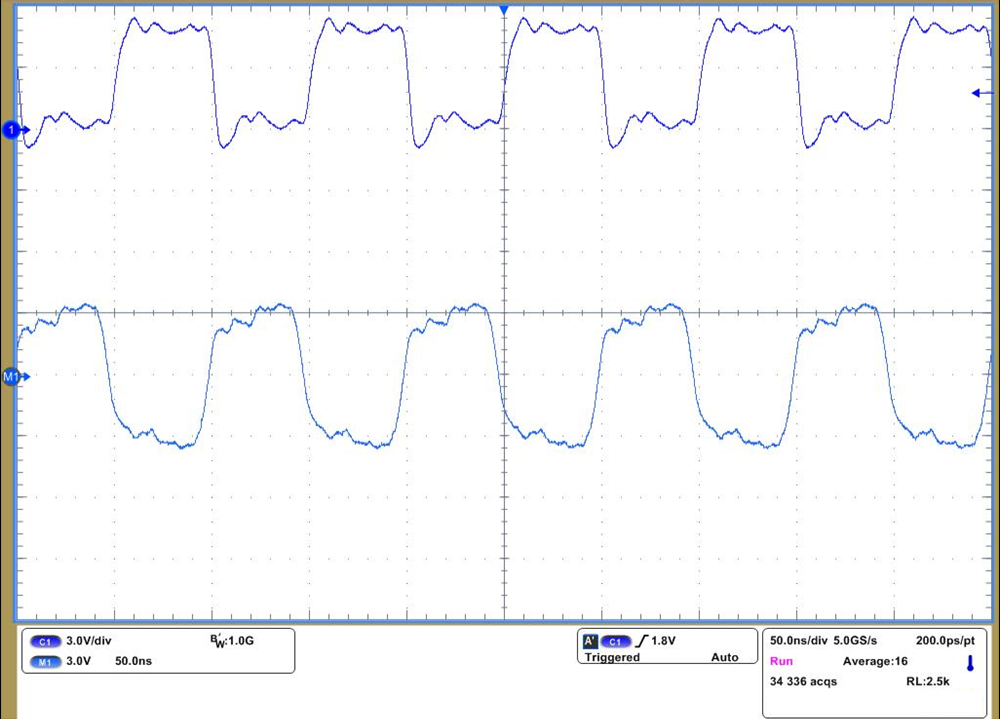Open the M1 math trace badge
The image size is (1000, 719).
(x=45, y=661)
